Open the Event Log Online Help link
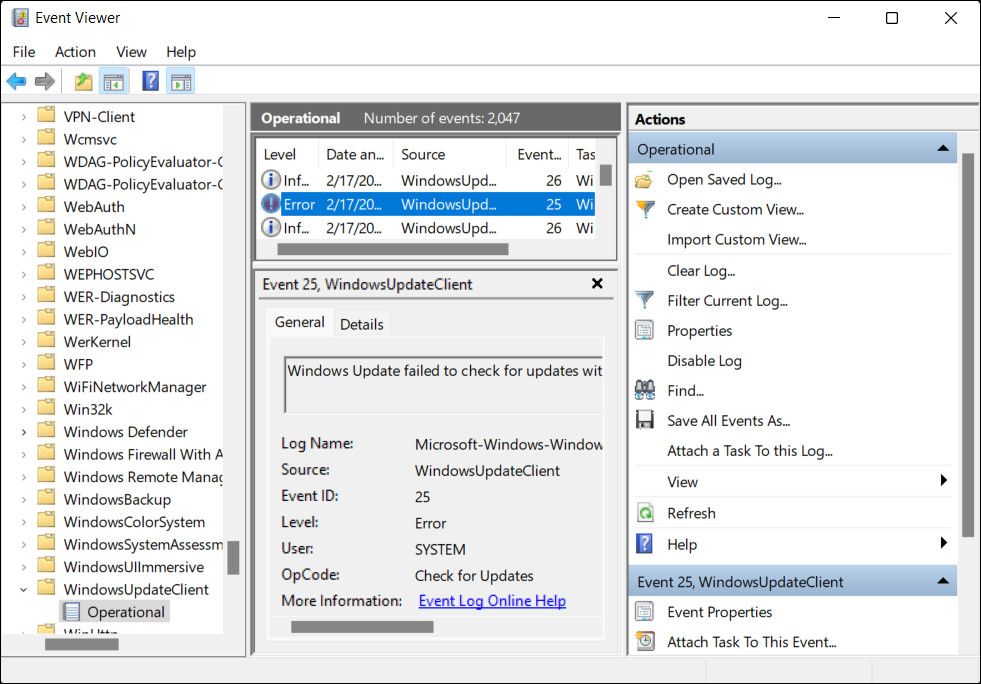Screen dimensions: 981x684 tap(492, 601)
